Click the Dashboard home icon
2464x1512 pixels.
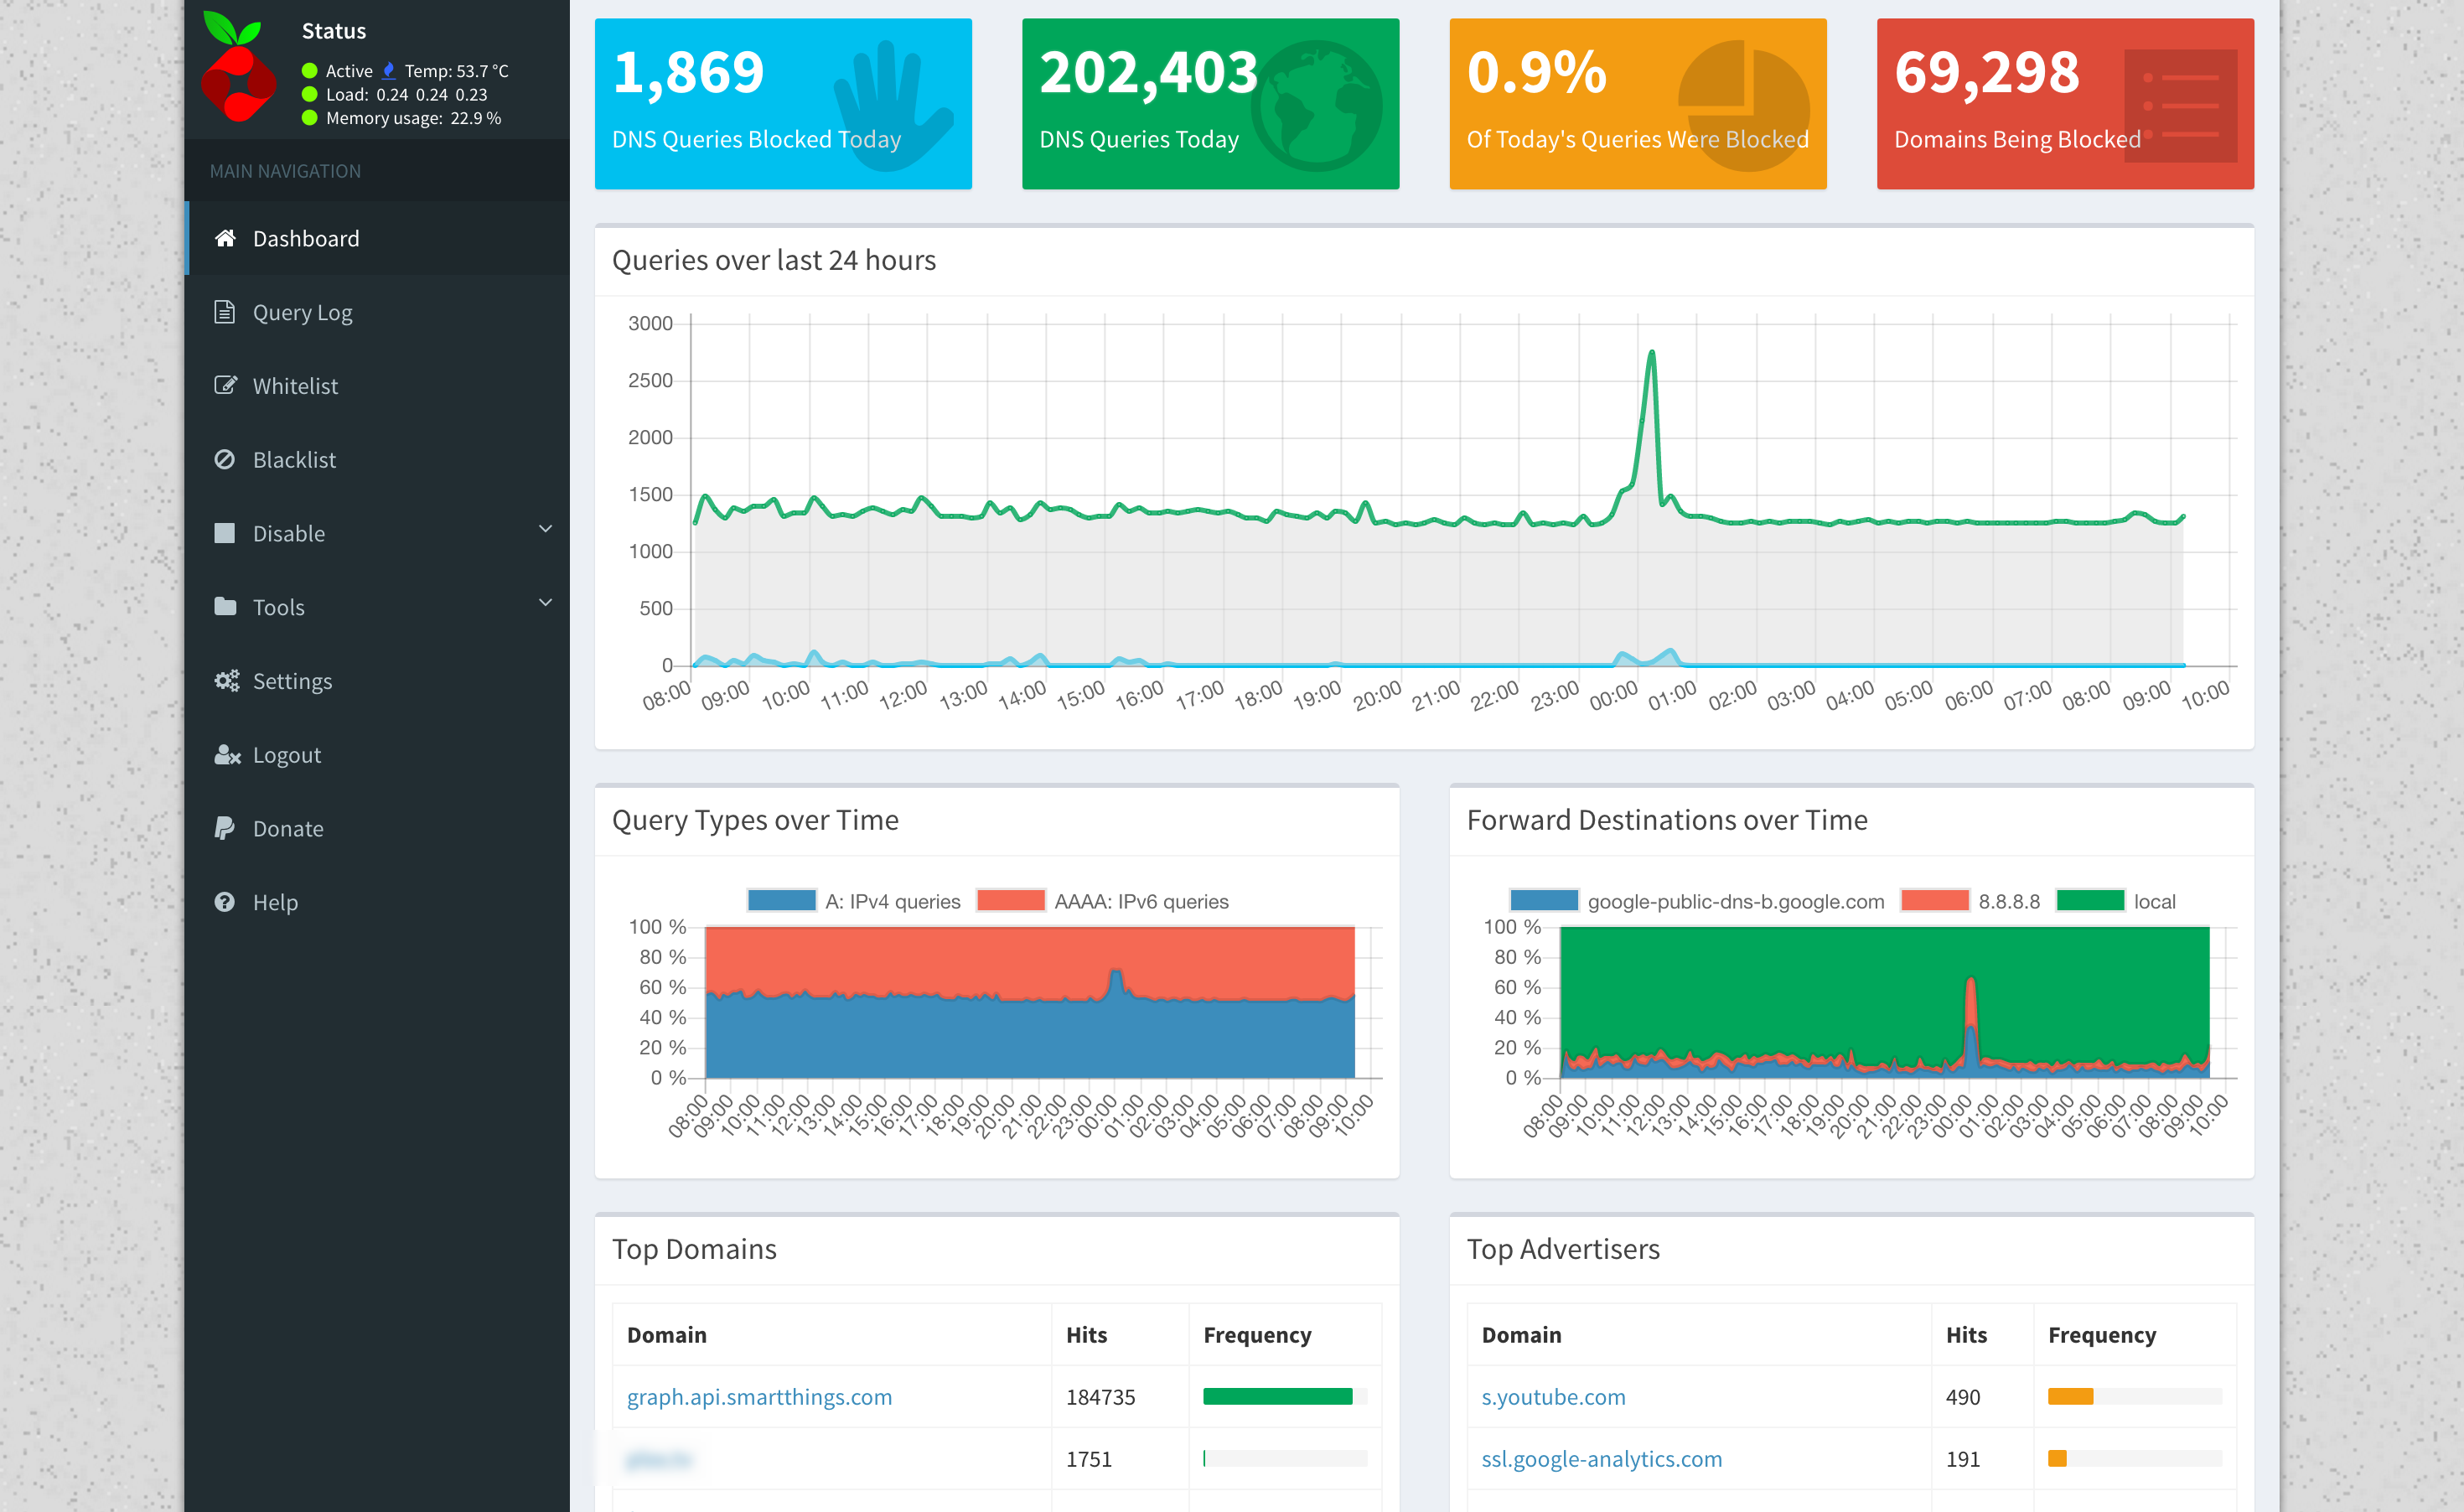point(225,238)
